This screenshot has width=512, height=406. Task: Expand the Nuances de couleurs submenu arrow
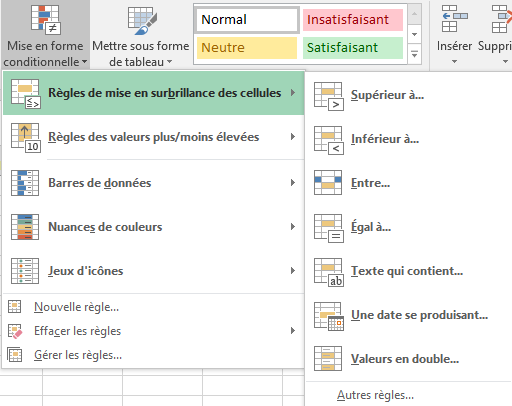tap(293, 227)
